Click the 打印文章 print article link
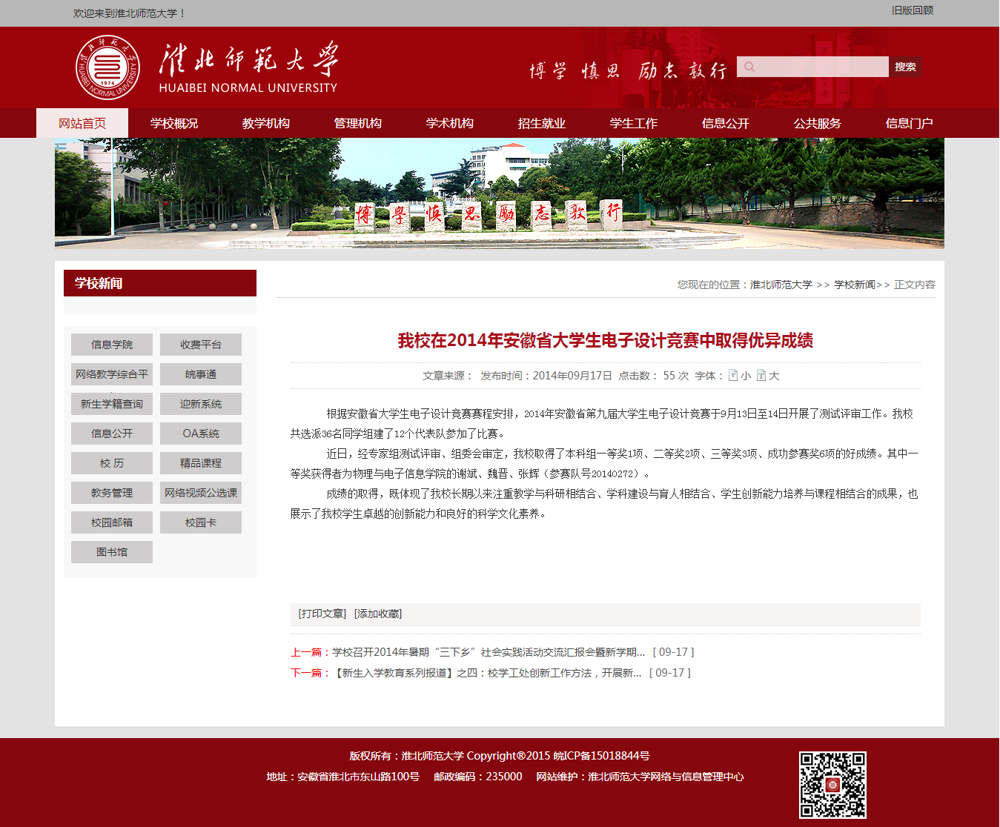The height and width of the screenshot is (827, 1000). click(321, 613)
